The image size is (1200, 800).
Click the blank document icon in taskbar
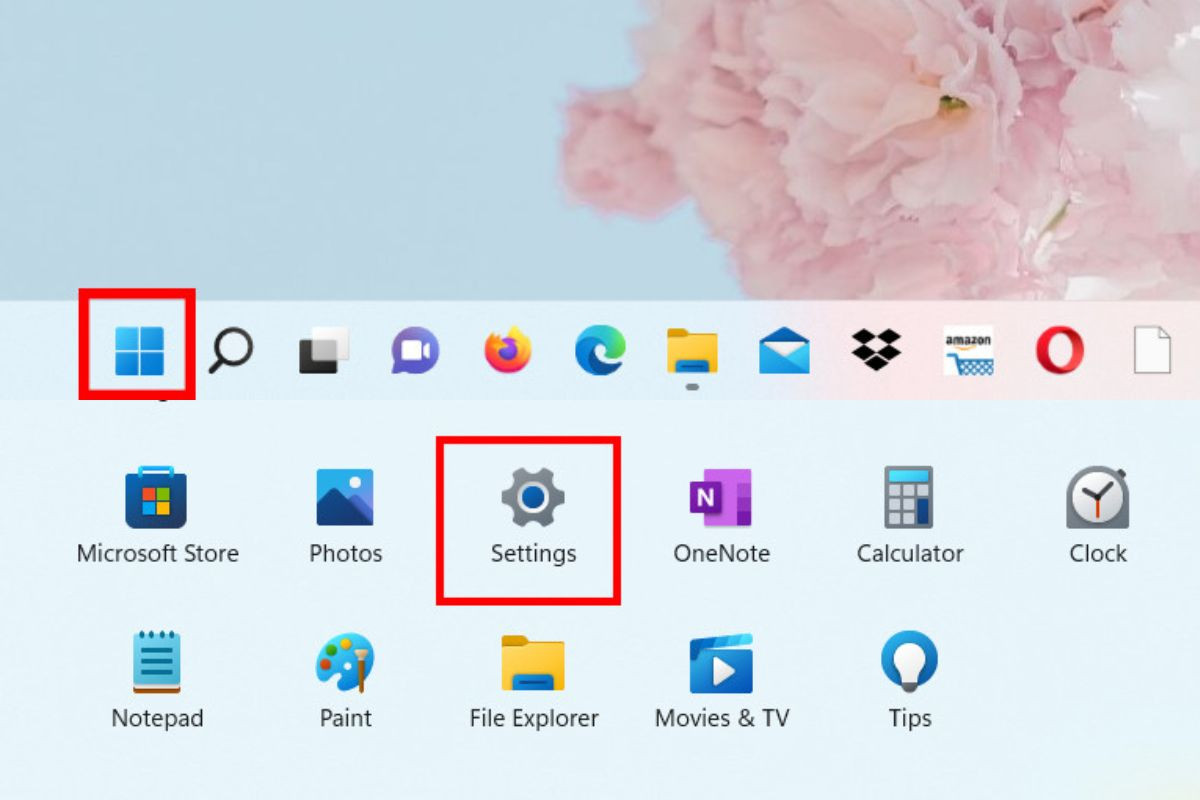[1151, 351]
